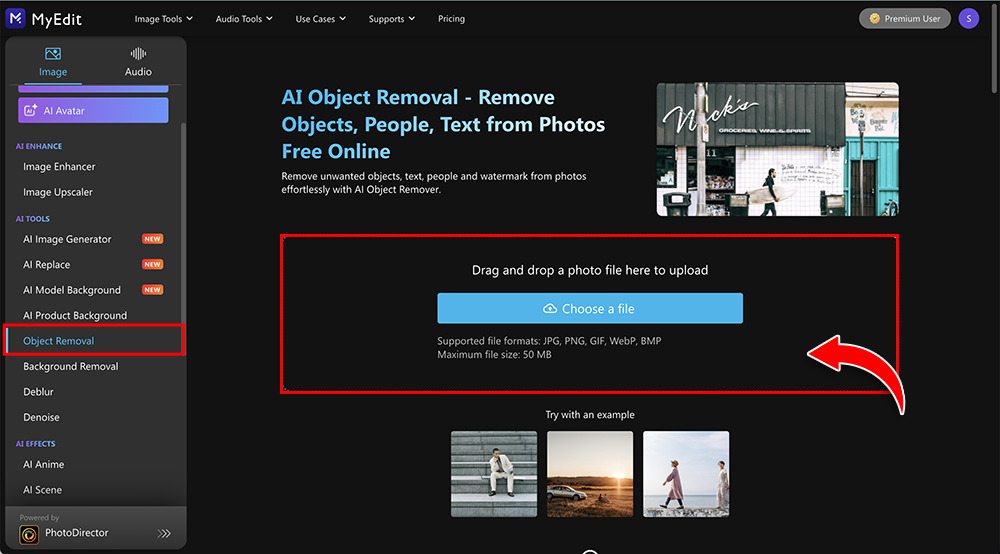Click the 'Try with an example' label
Image resolution: width=1000 pixels, height=554 pixels.
[590, 415]
